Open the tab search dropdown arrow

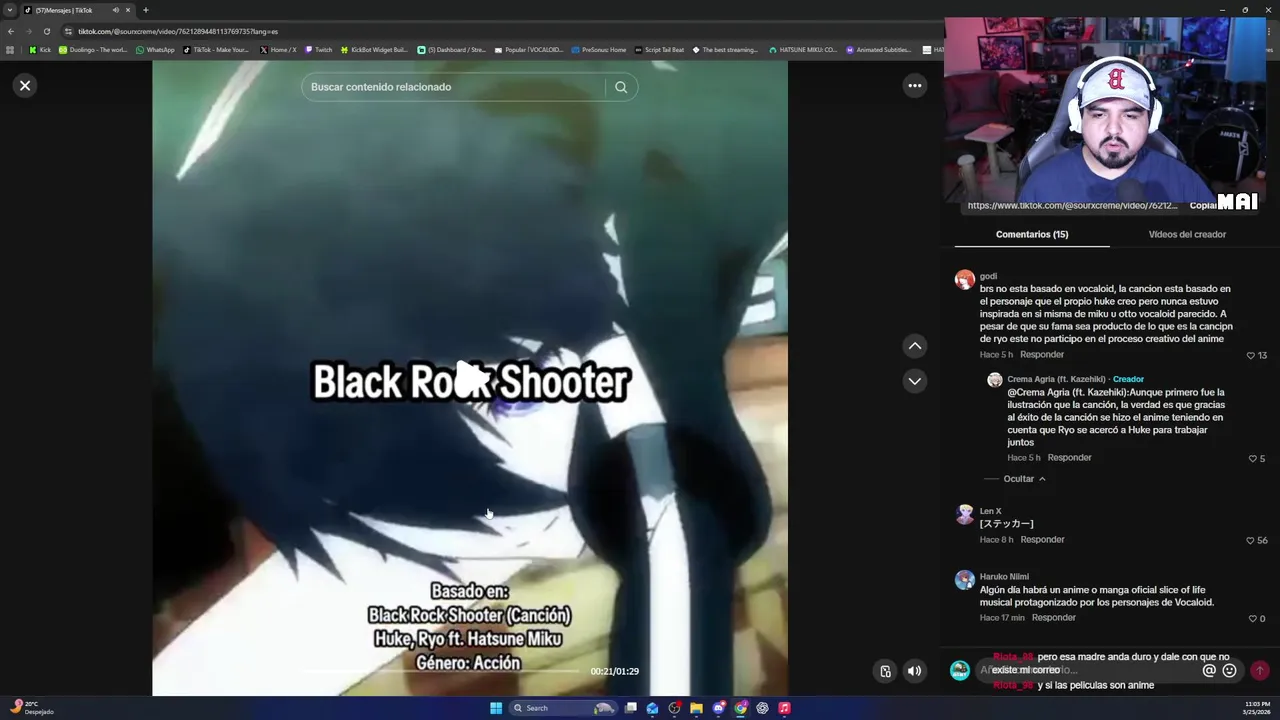pyautogui.click(x=10, y=10)
